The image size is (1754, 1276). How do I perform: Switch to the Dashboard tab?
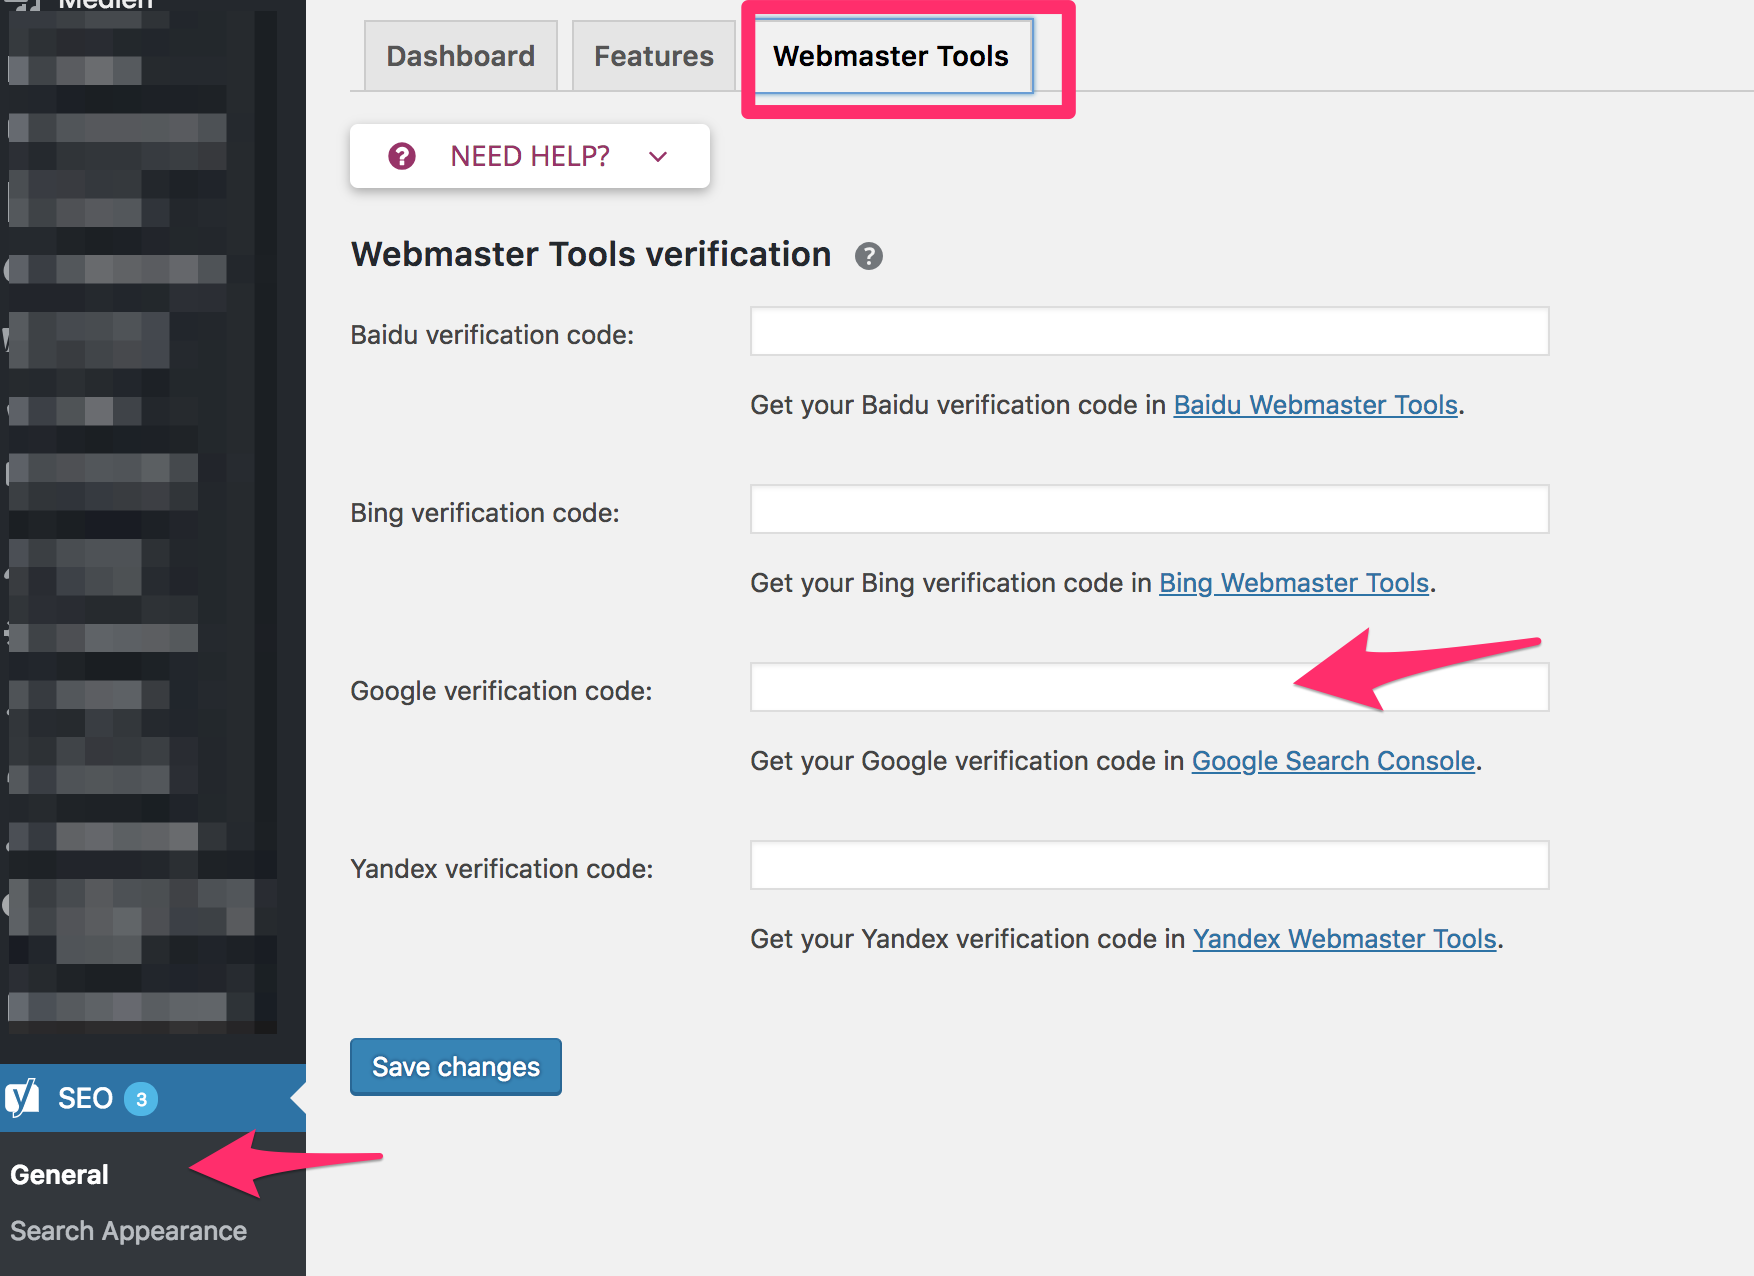tap(461, 56)
